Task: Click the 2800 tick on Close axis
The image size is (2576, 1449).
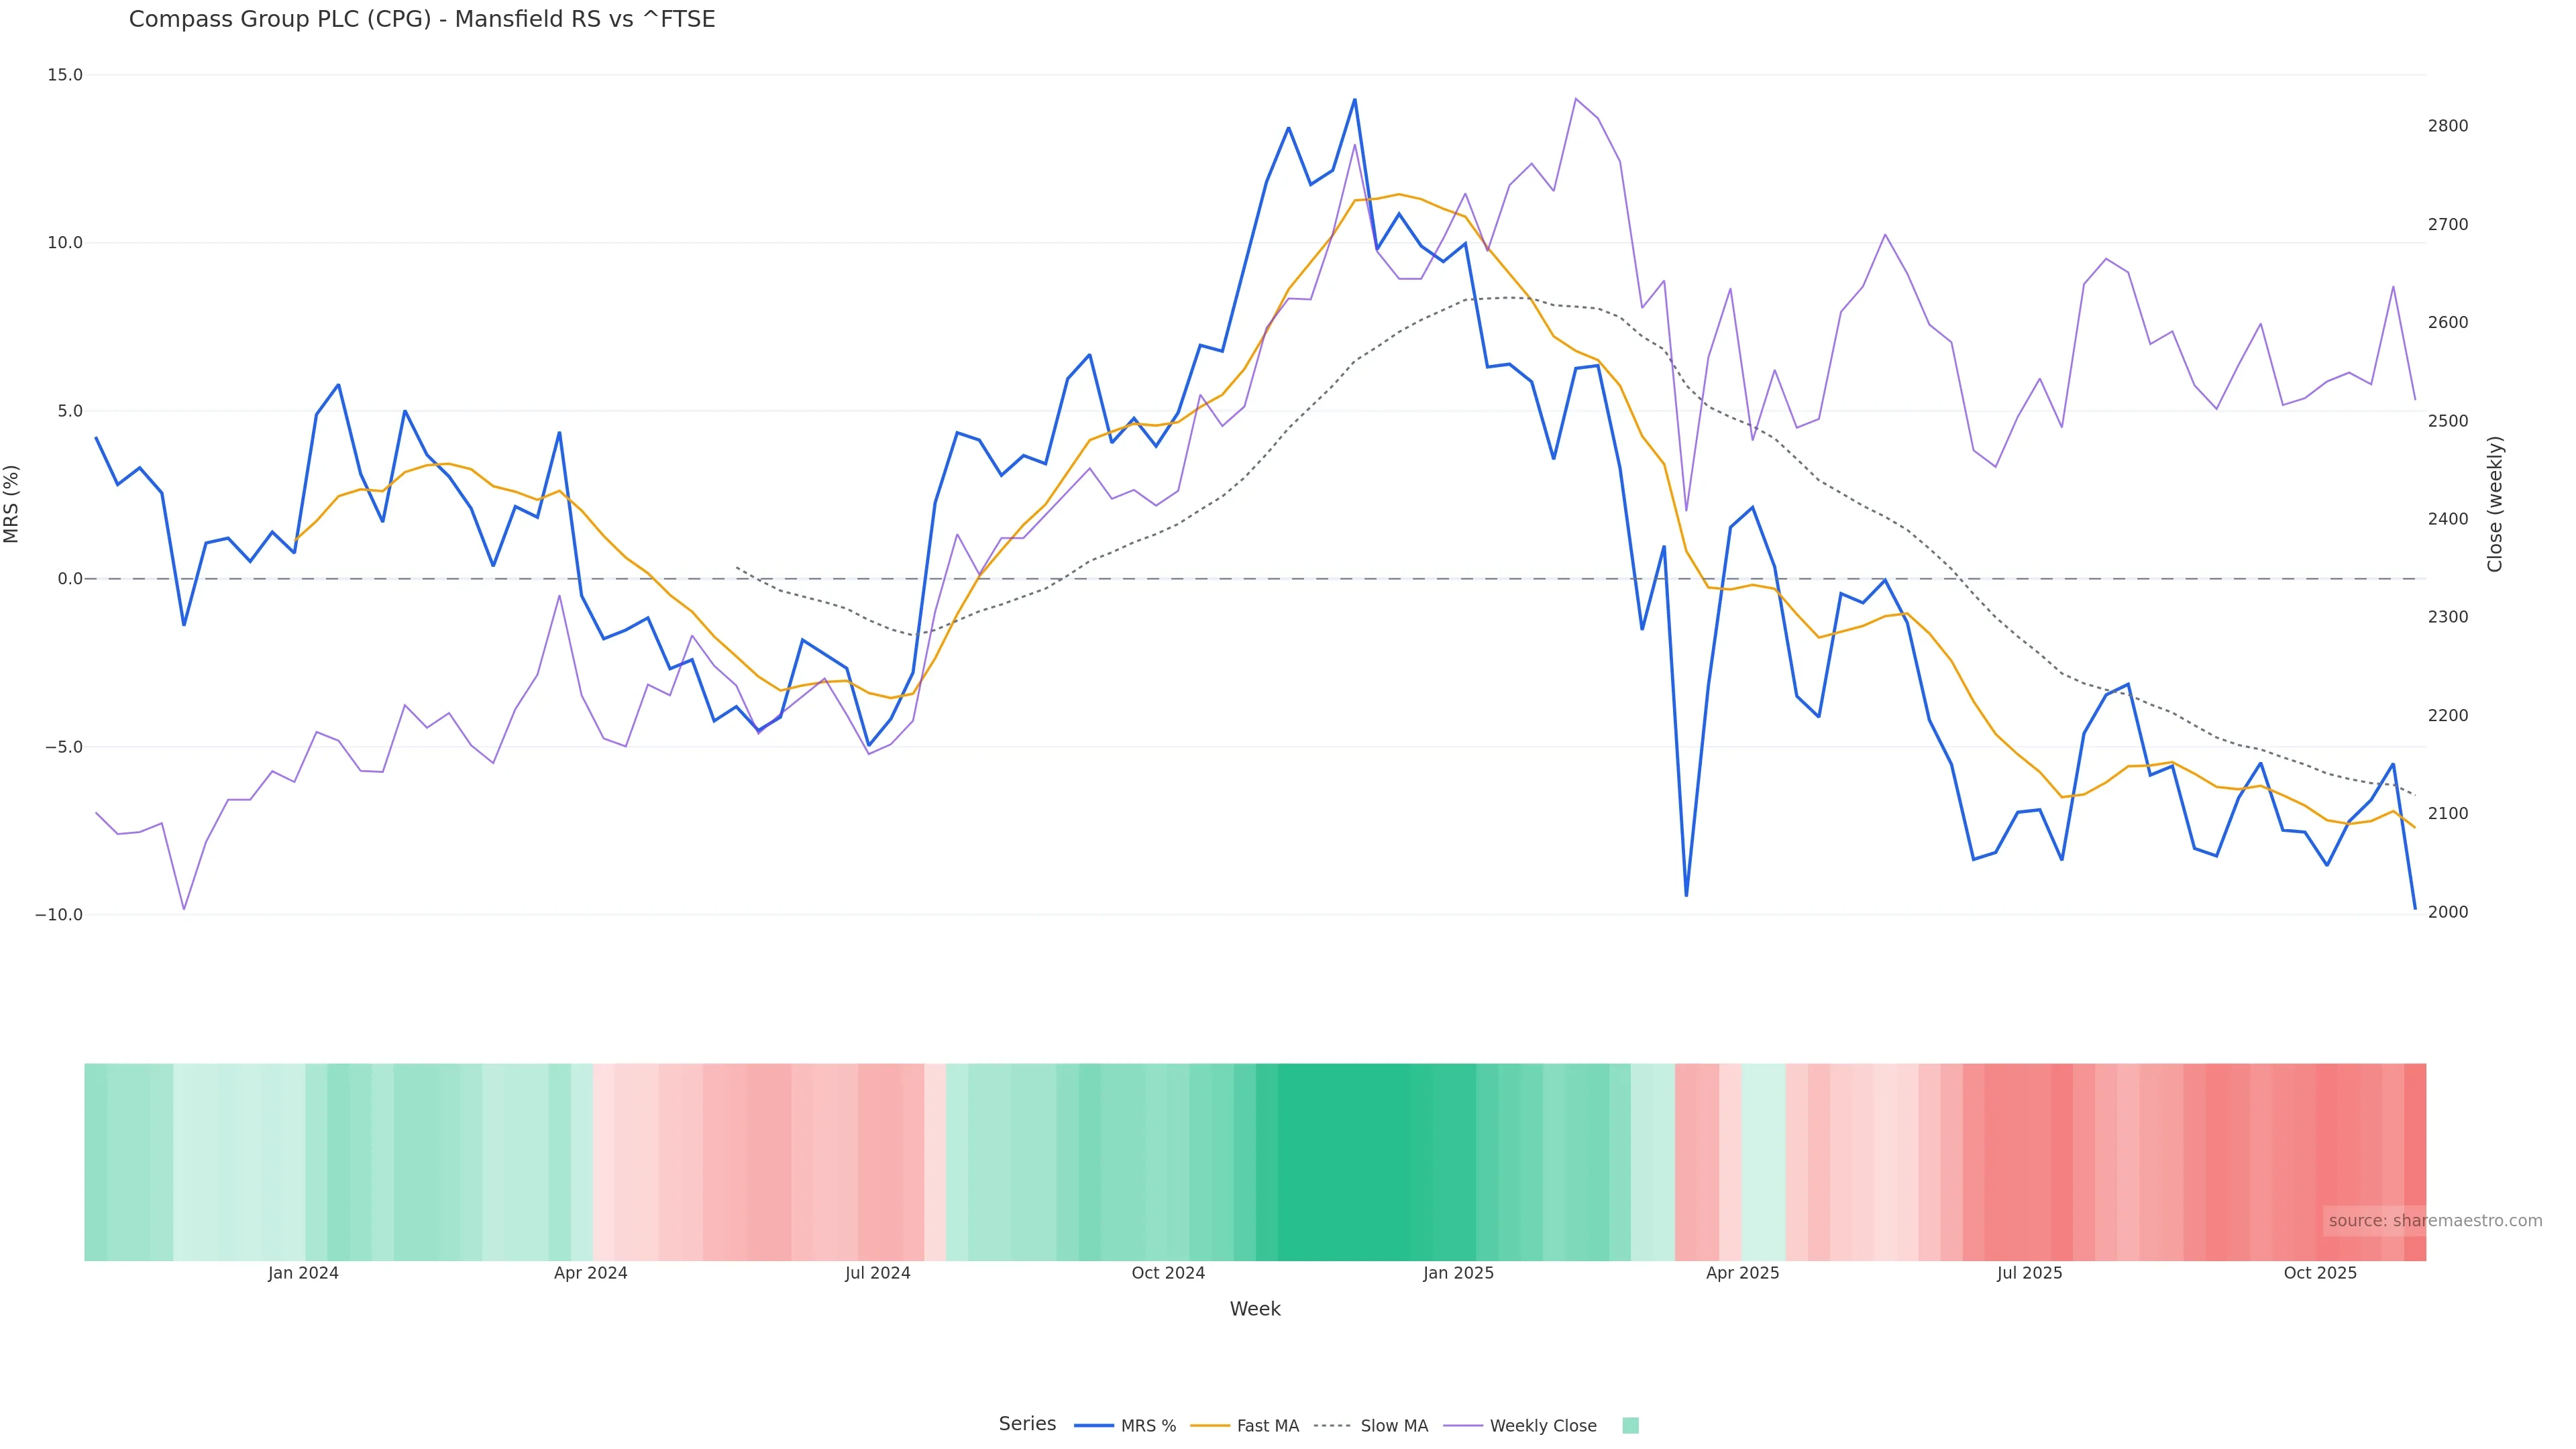Action: (x=2448, y=126)
